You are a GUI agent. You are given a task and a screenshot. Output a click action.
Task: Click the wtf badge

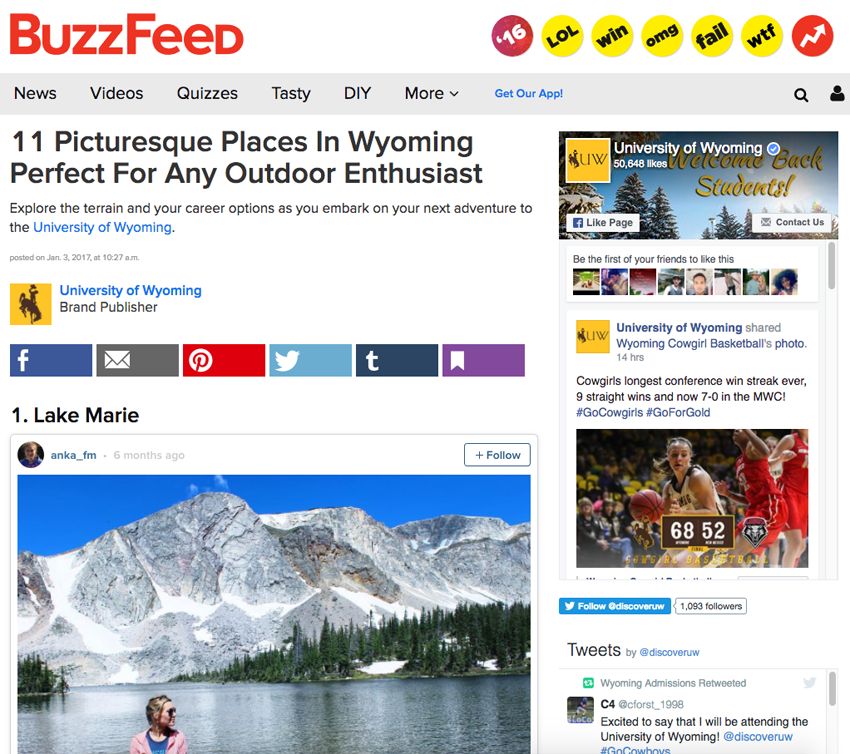[x=762, y=36]
